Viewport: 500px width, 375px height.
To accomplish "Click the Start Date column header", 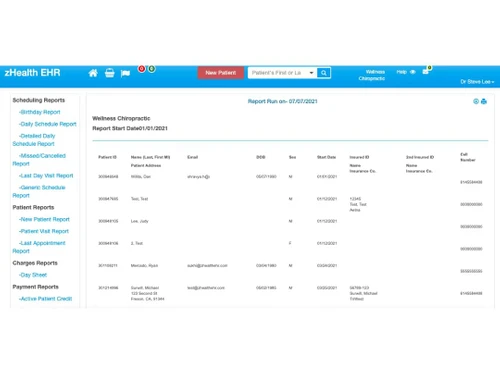I will pyautogui.click(x=326, y=157).
